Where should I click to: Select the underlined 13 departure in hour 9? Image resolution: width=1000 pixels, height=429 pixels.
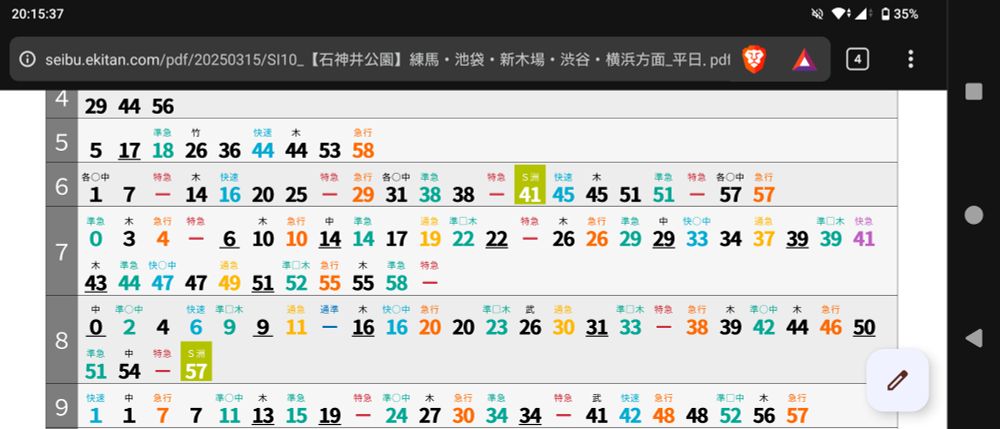pyautogui.click(x=263, y=409)
